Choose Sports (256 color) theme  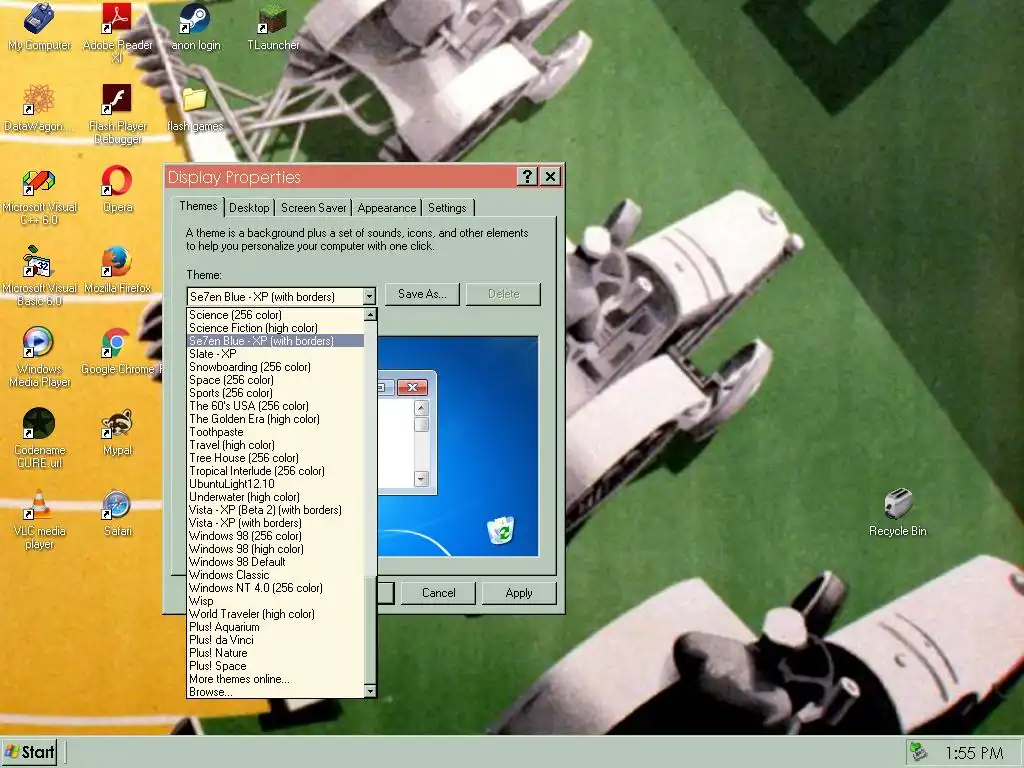(x=276, y=393)
